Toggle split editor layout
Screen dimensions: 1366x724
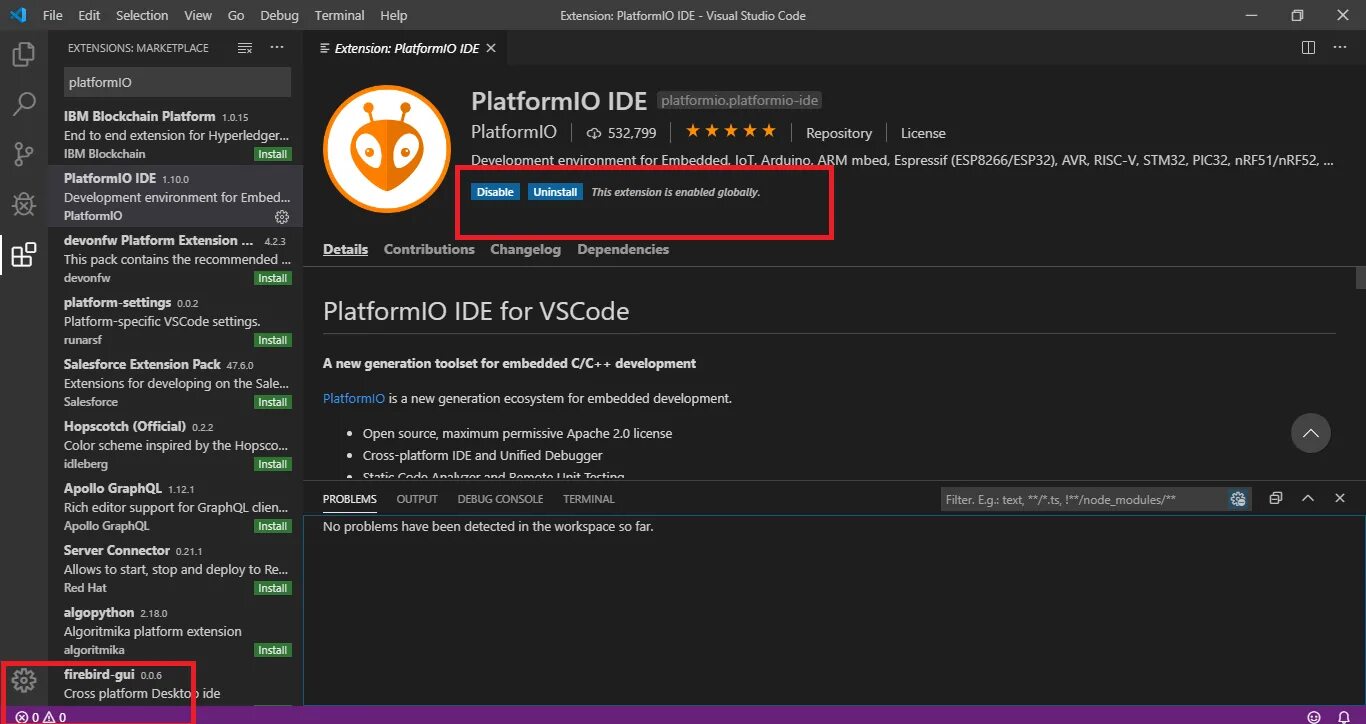pos(1307,47)
